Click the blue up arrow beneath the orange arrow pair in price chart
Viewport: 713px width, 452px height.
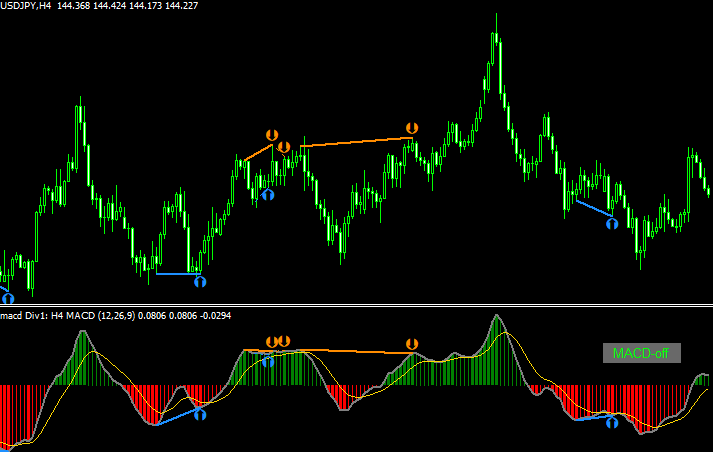point(268,195)
